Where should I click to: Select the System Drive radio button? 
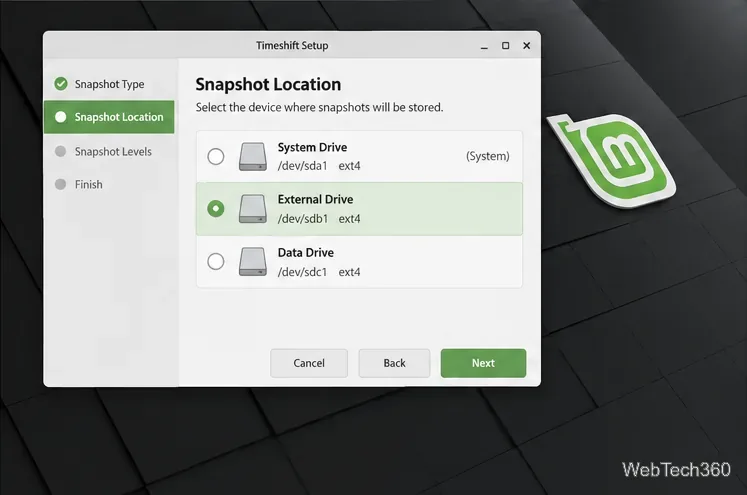pos(216,156)
